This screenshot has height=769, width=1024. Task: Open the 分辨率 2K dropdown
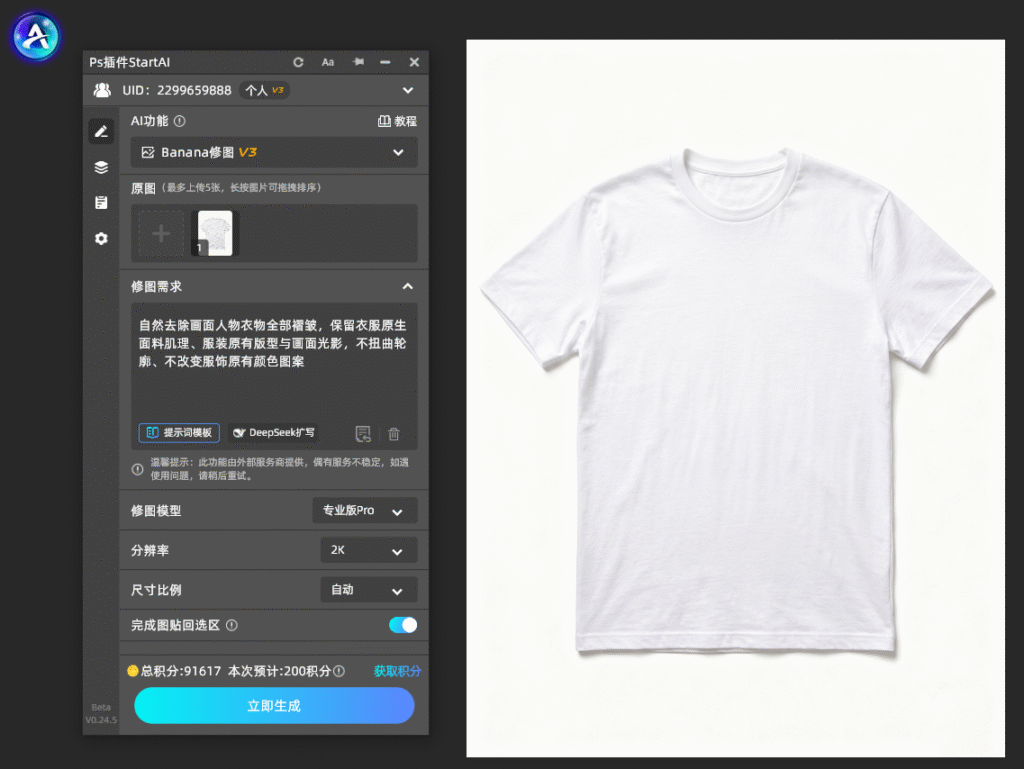coord(368,550)
